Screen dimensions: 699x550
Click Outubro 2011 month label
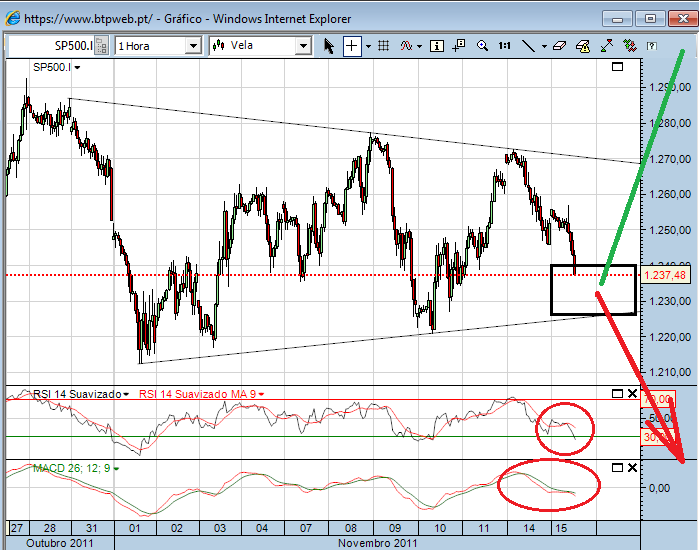(60, 543)
